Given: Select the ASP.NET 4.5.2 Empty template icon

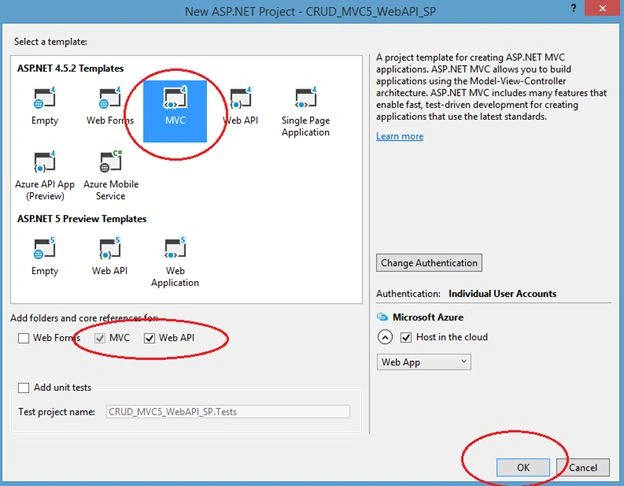Looking at the screenshot, I should pos(44,98).
